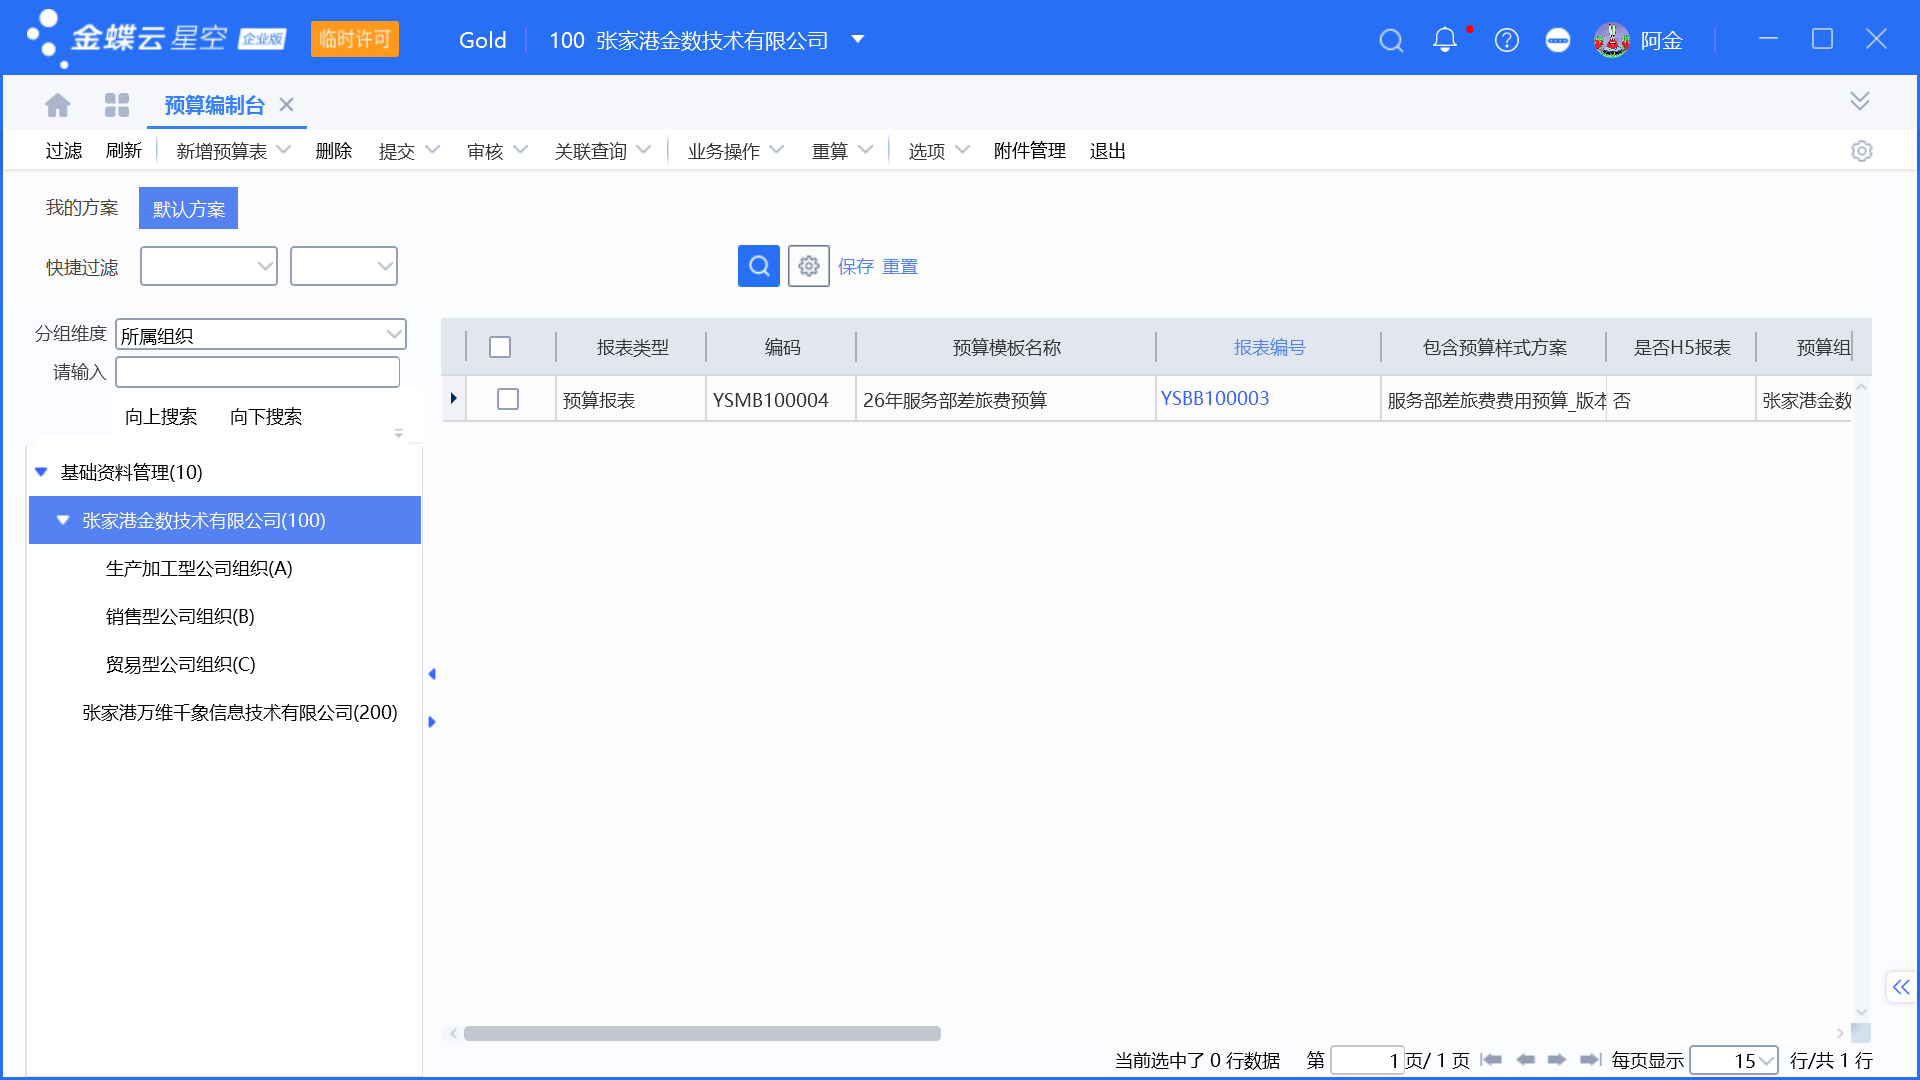The image size is (1920, 1080).
Task: Click the 请输入 search input field
Action: pos(258,372)
